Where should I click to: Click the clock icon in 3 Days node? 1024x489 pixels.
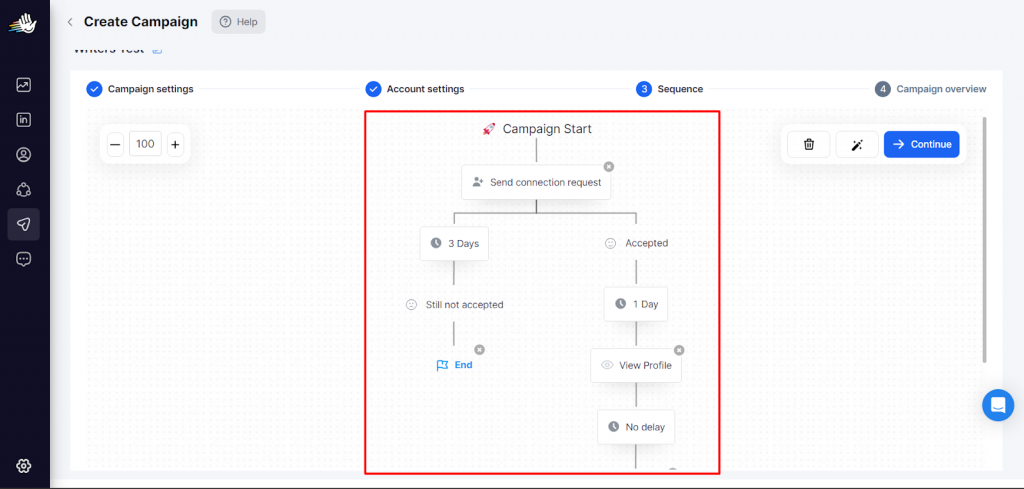point(436,244)
